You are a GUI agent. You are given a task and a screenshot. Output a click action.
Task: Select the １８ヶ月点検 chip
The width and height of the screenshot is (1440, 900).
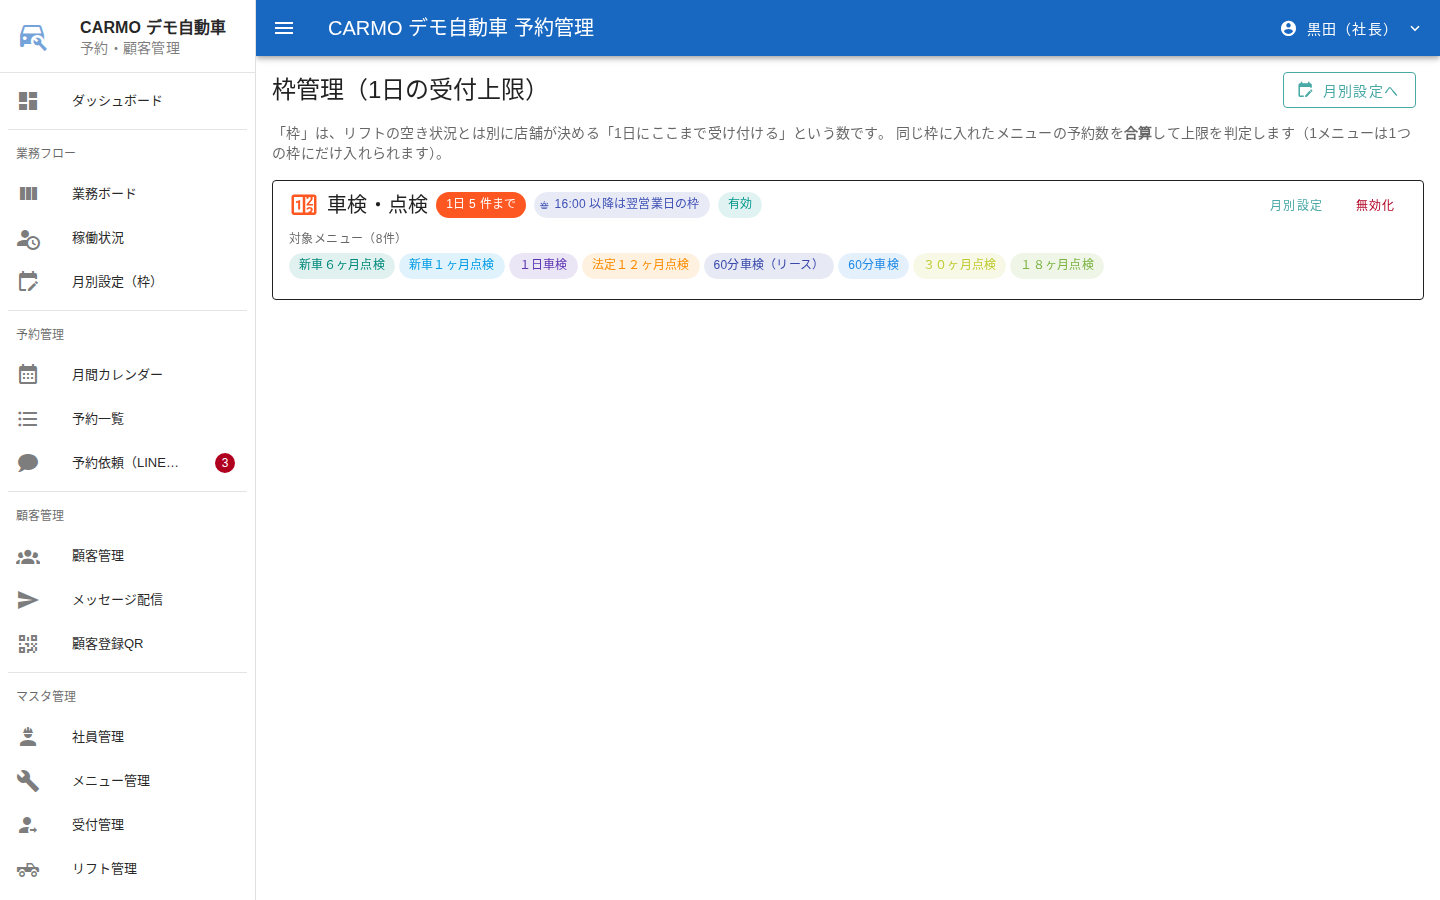pyautogui.click(x=1057, y=265)
